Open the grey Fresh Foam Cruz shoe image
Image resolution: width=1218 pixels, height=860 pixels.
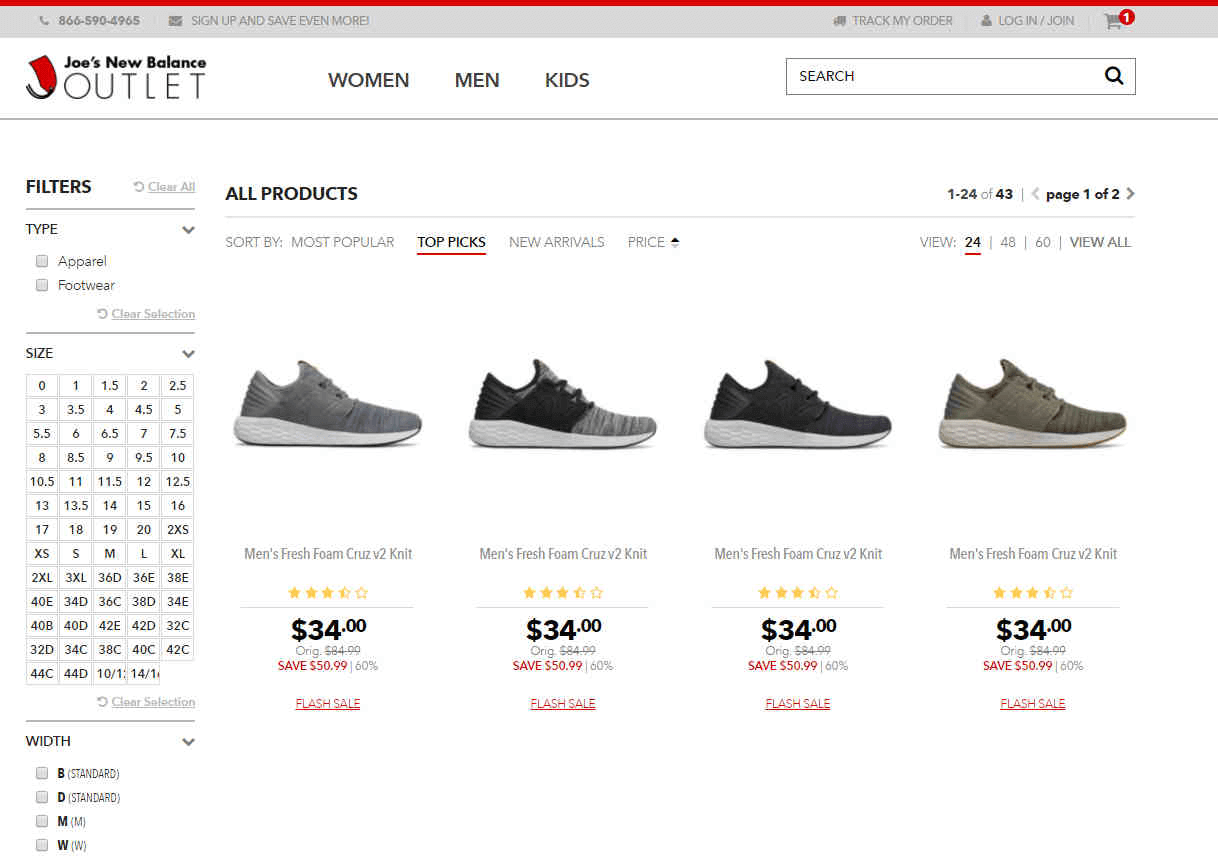(x=327, y=402)
